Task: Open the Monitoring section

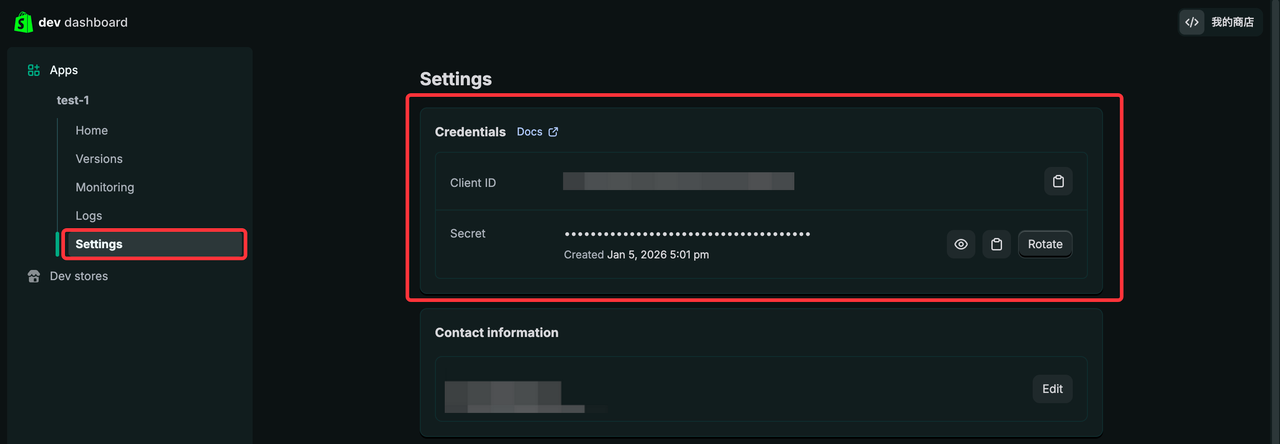Action: pyautogui.click(x=105, y=187)
